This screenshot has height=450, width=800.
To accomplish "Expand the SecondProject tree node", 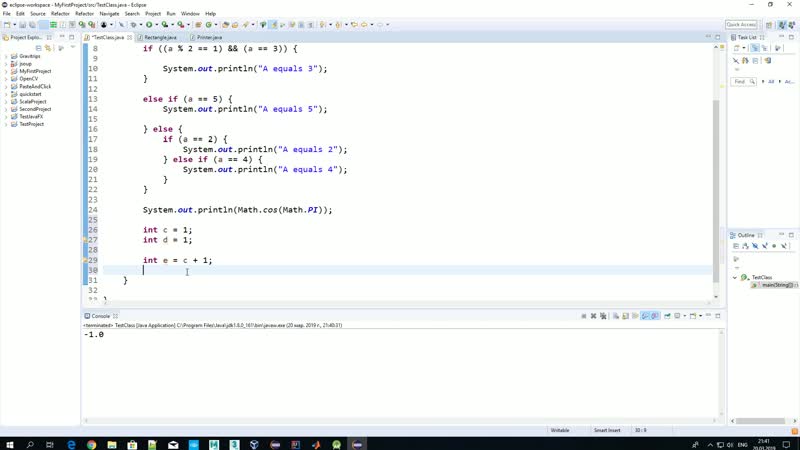I will pos(6,109).
